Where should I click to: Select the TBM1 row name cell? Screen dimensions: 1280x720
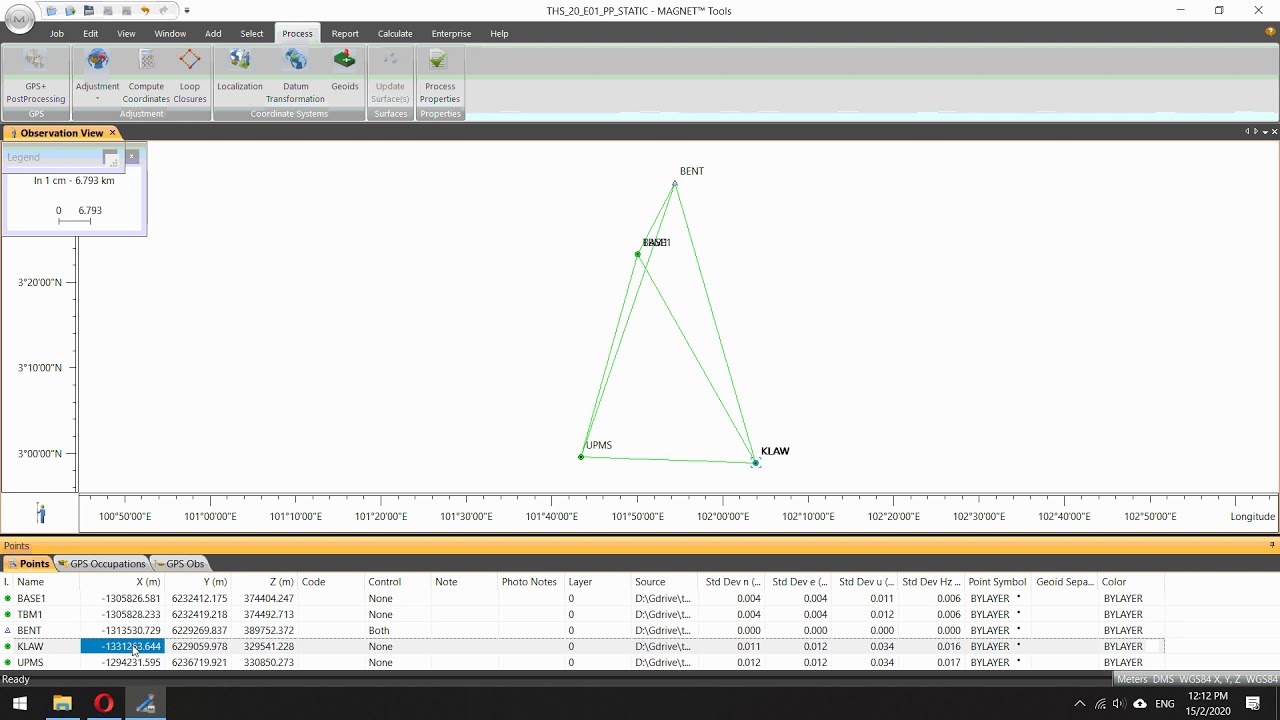click(47, 614)
